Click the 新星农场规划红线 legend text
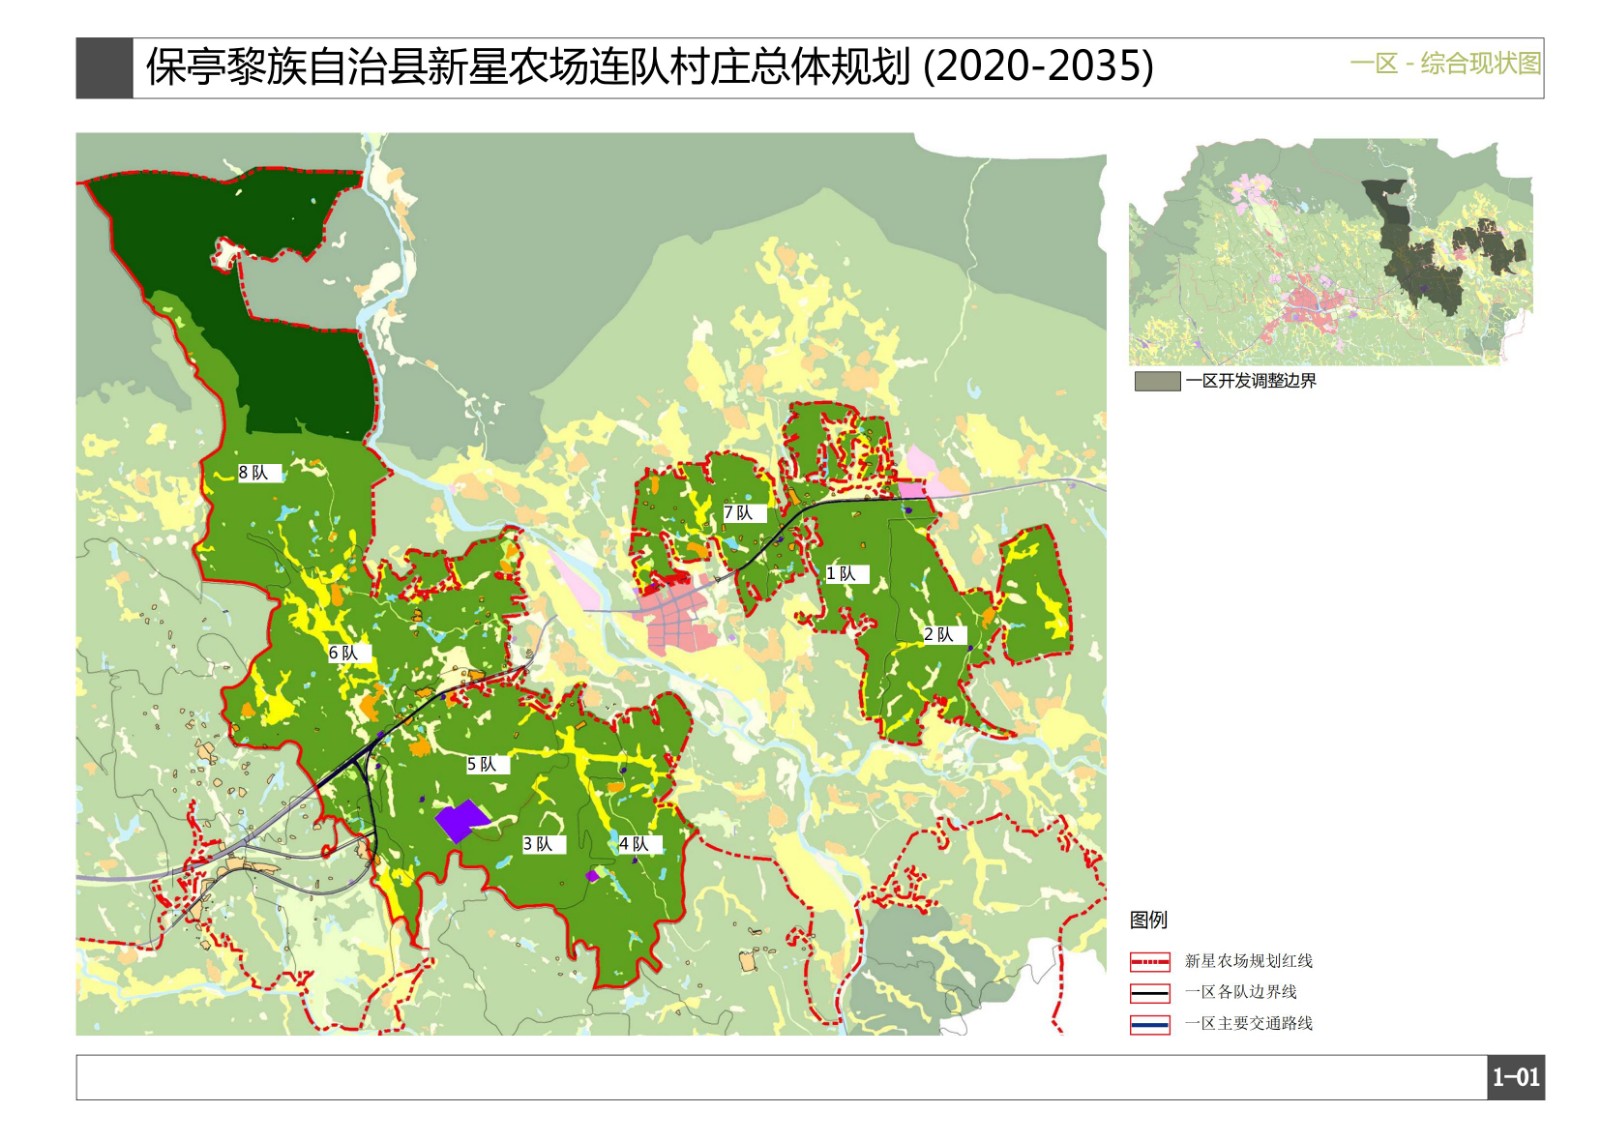1600x1131 pixels. click(1248, 961)
